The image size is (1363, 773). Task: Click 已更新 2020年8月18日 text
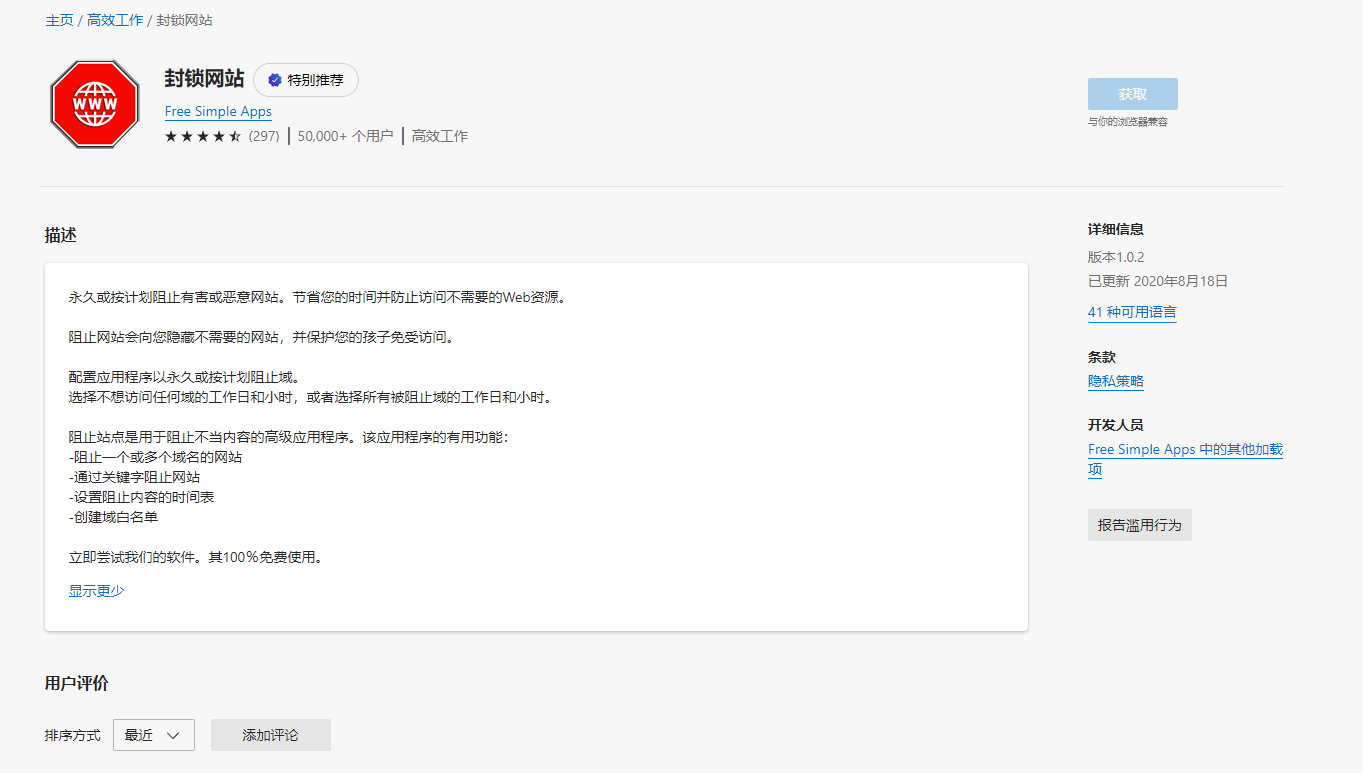[x=1158, y=281]
